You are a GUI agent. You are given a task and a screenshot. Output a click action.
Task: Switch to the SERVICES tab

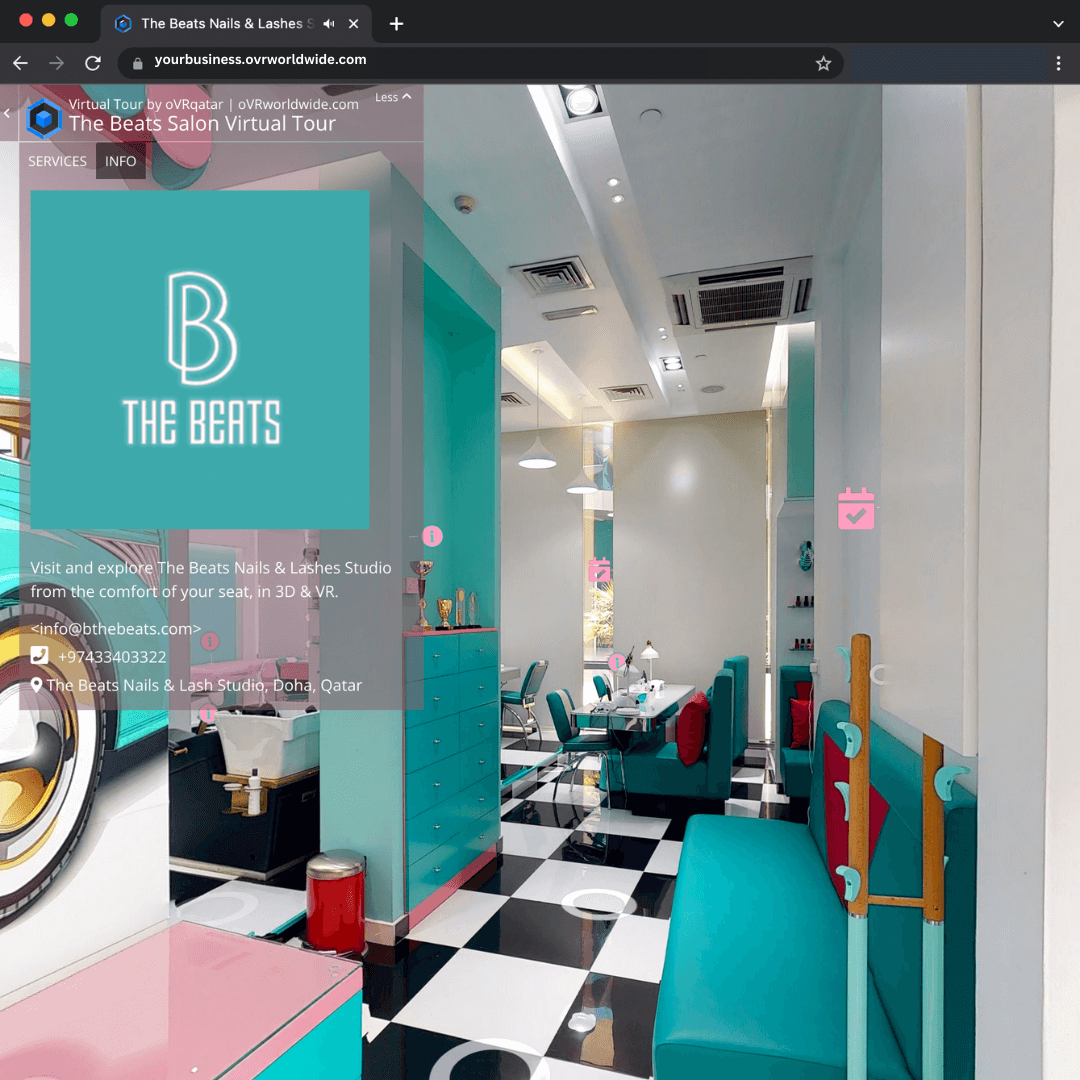57,161
